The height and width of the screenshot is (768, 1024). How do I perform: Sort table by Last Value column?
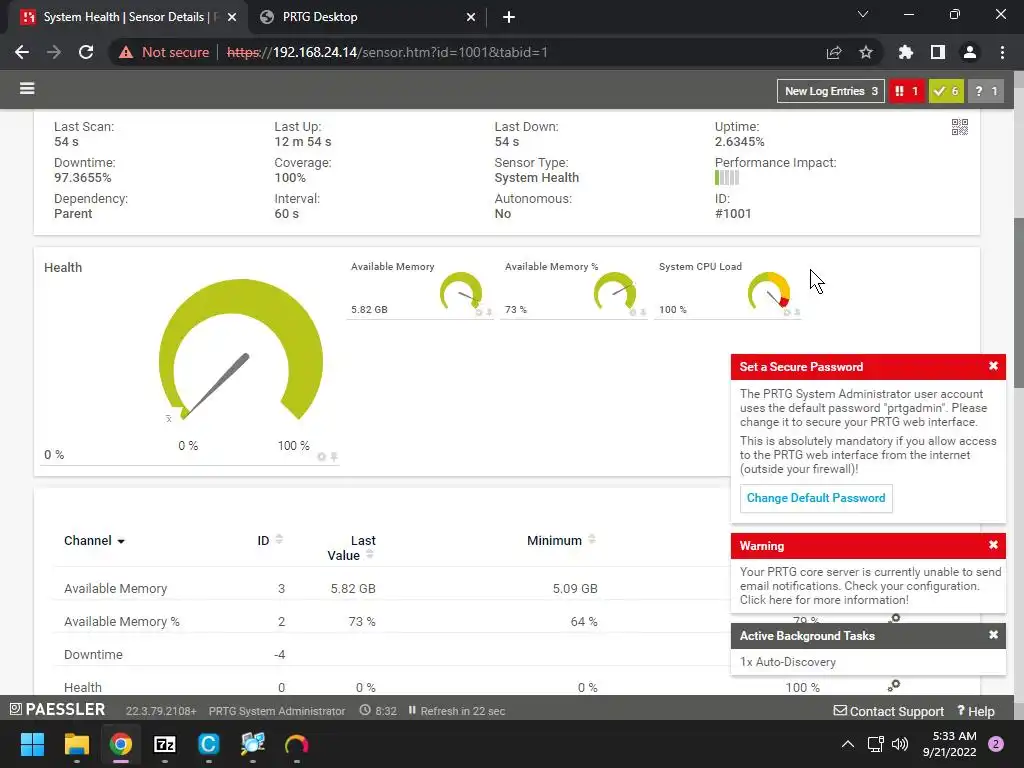tap(351, 548)
